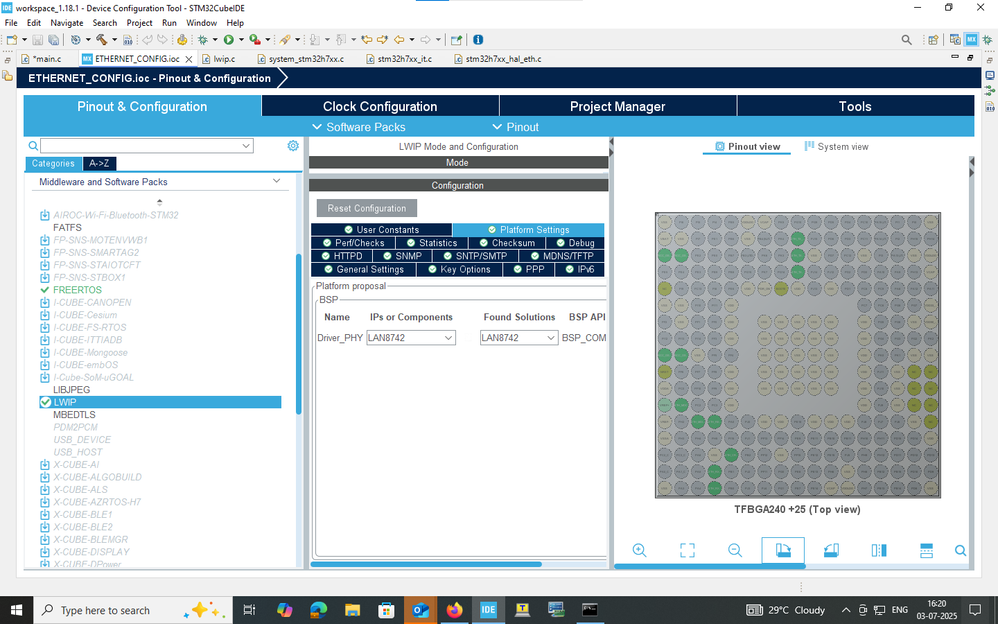998x624 pixels.
Task: Click the Save All toolbar icon
Action: pos(53,39)
